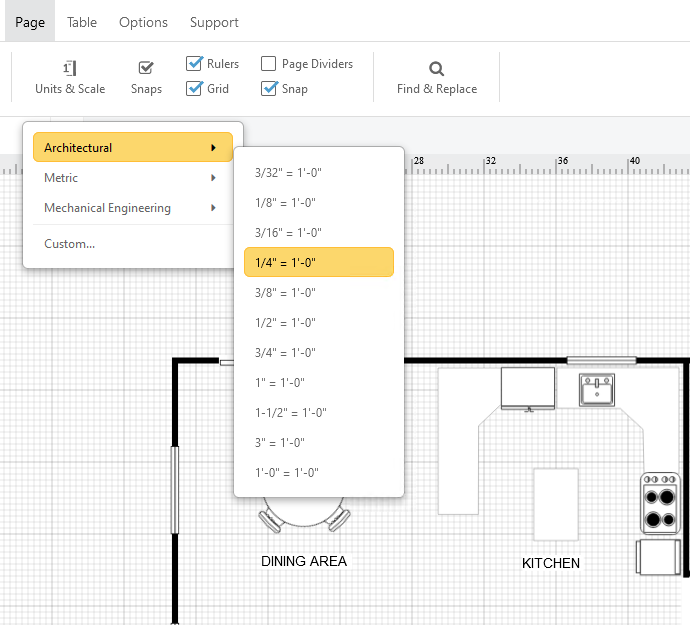Select the left wall window symbol
The height and width of the screenshot is (625, 690).
[x=176, y=489]
